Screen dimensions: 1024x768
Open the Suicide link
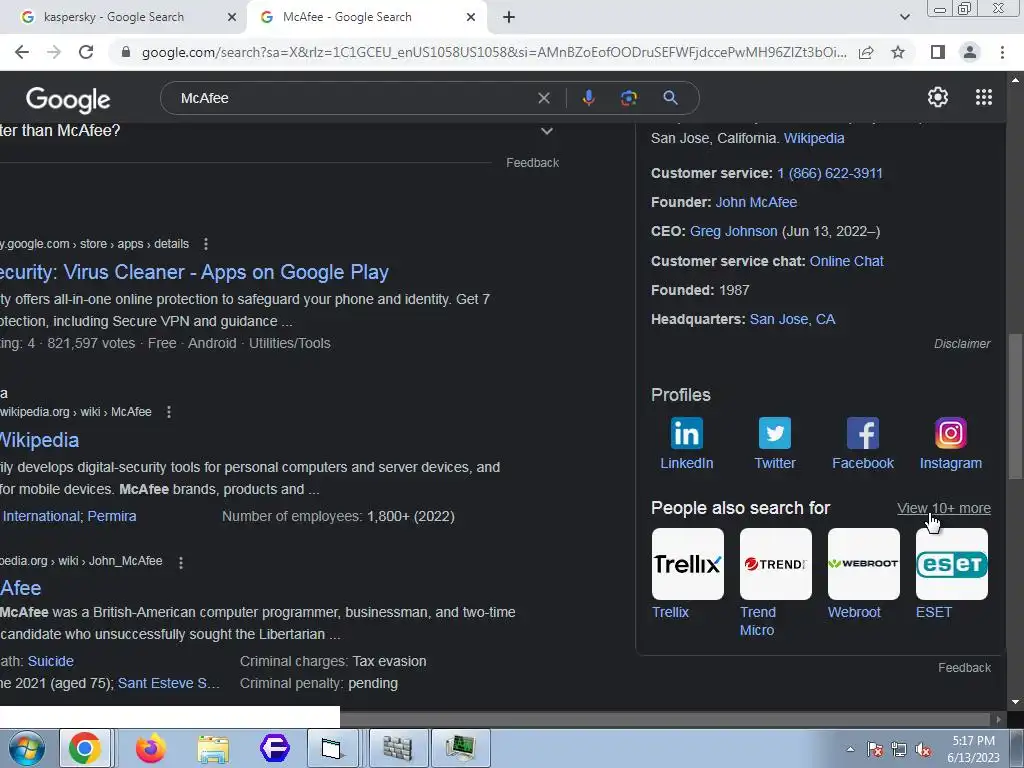[x=50, y=662]
